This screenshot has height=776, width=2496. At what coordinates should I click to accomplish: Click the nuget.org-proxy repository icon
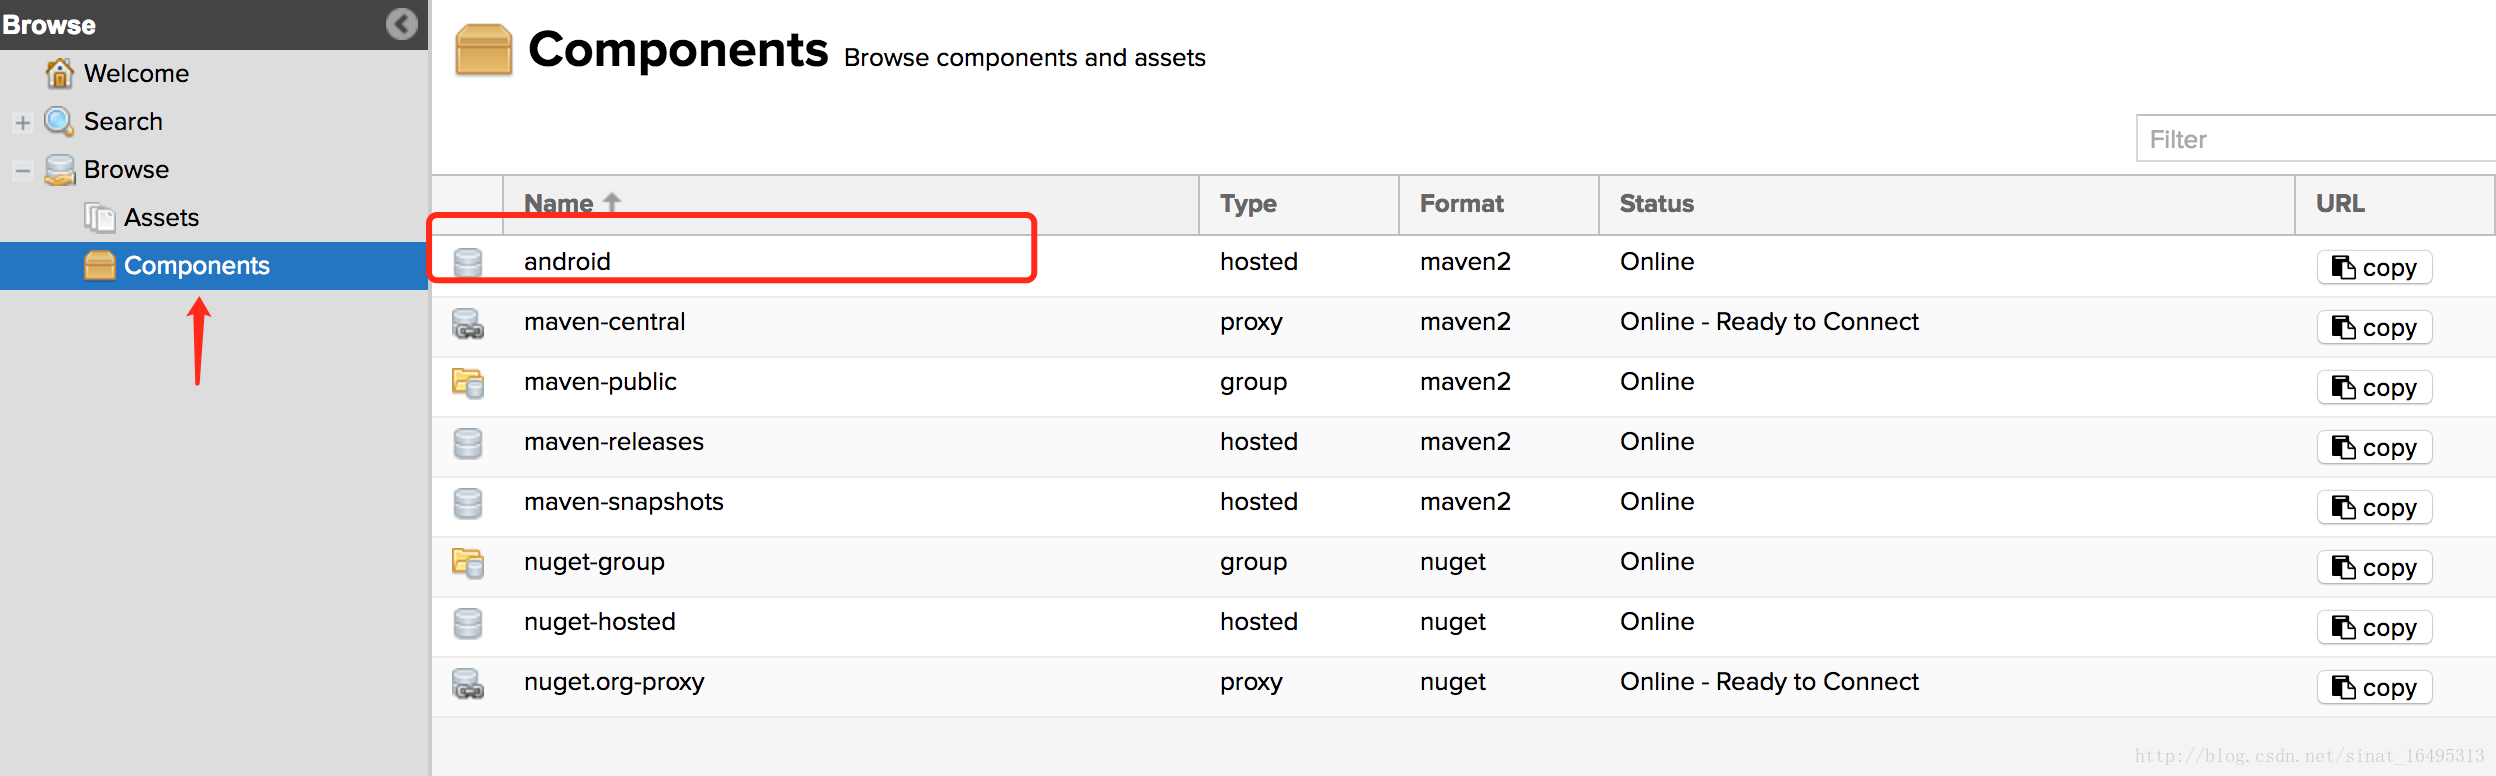[x=468, y=682]
